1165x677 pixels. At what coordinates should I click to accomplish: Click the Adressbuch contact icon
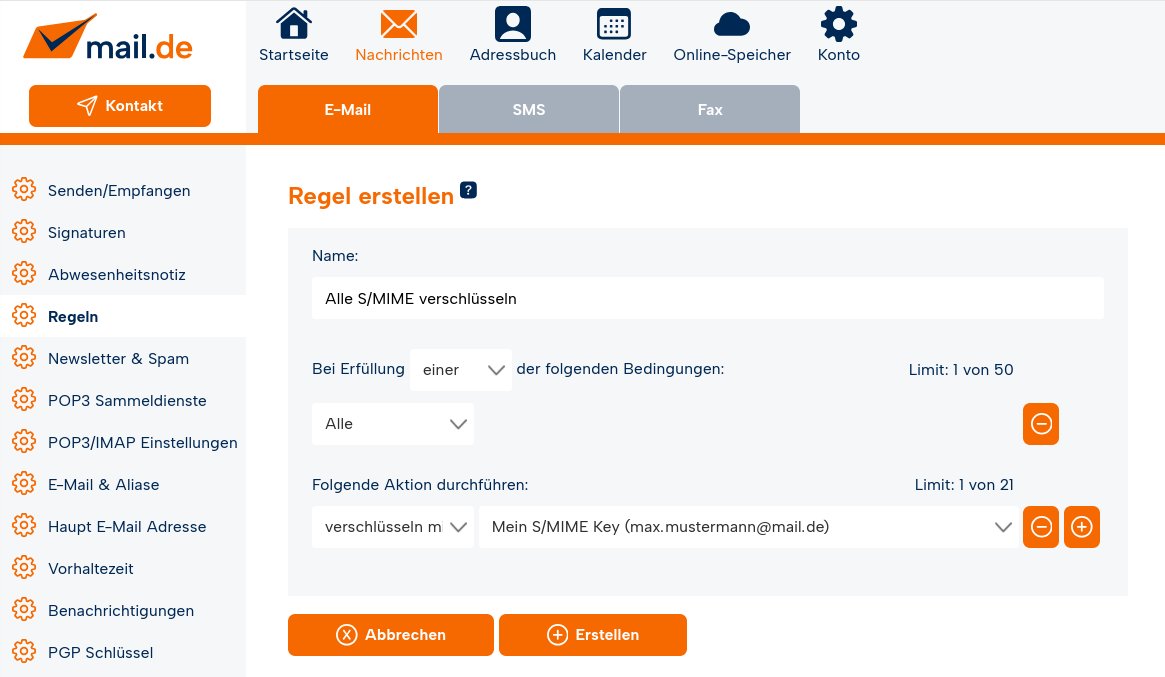coord(512,24)
